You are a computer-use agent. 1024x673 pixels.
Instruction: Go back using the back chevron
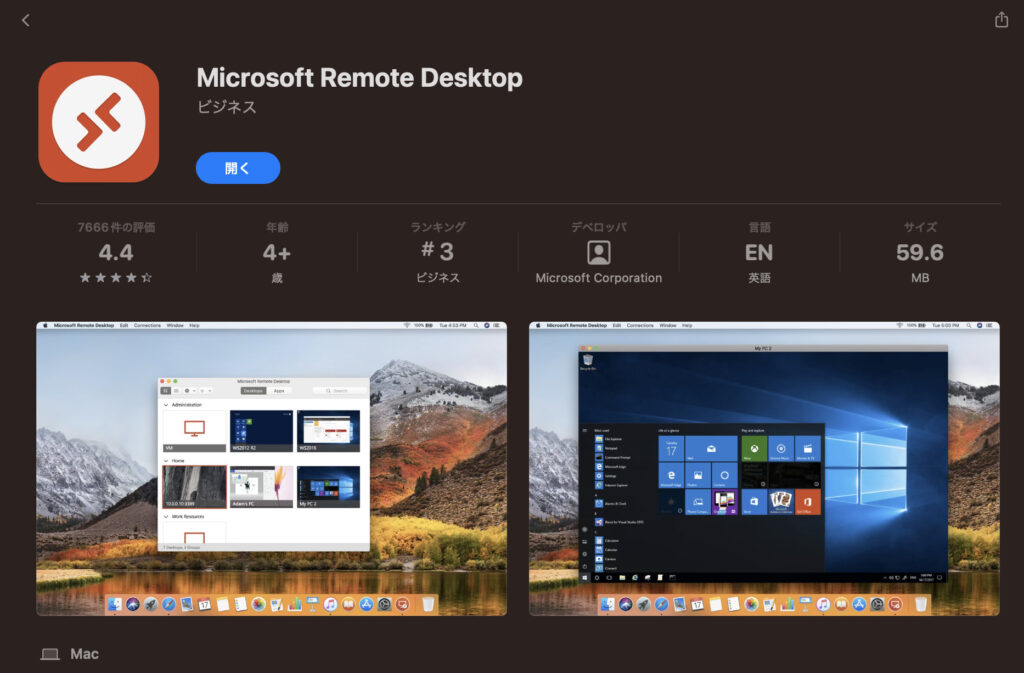pyautogui.click(x=25, y=20)
